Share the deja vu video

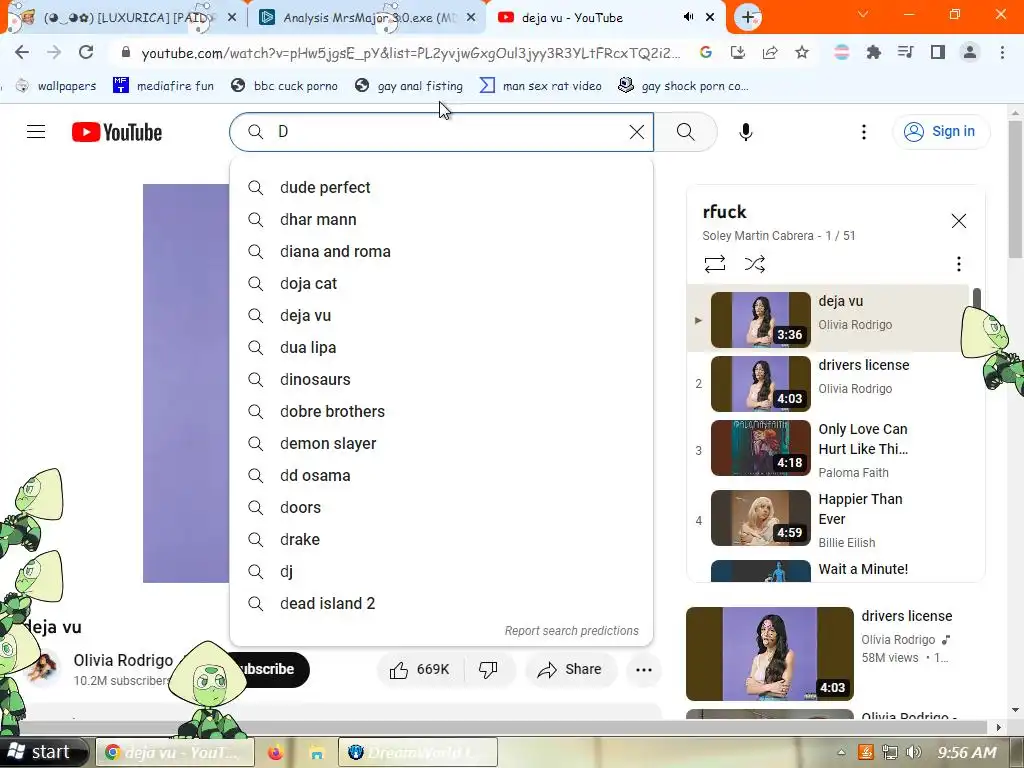tap(570, 669)
